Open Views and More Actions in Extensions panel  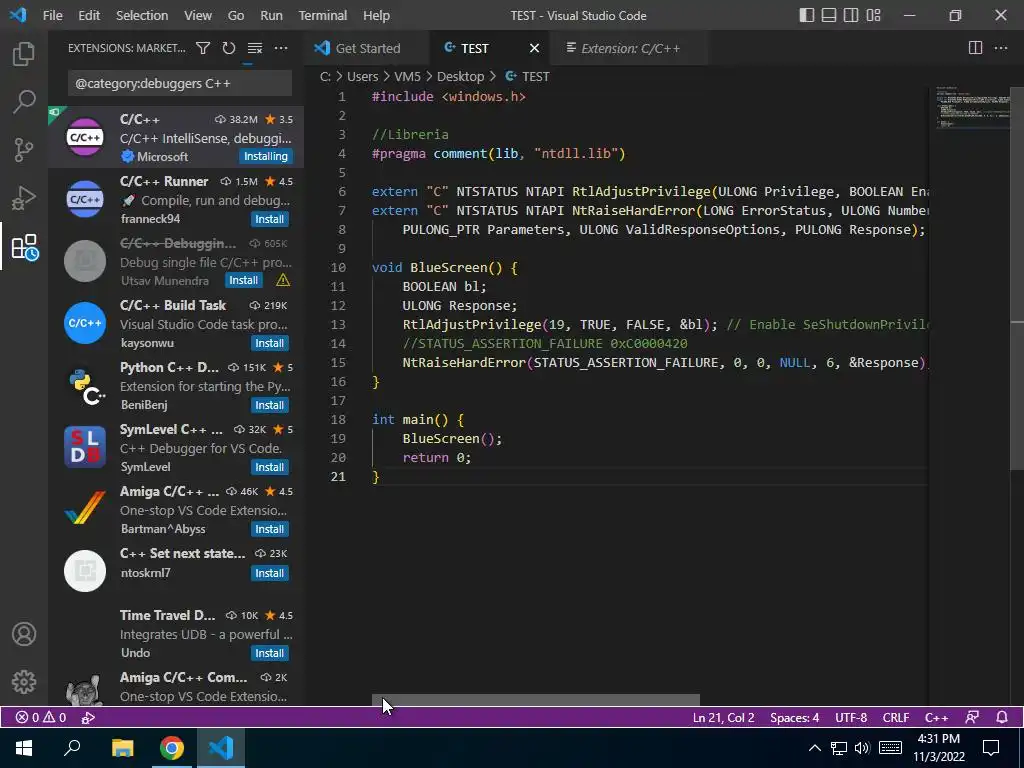click(281, 48)
